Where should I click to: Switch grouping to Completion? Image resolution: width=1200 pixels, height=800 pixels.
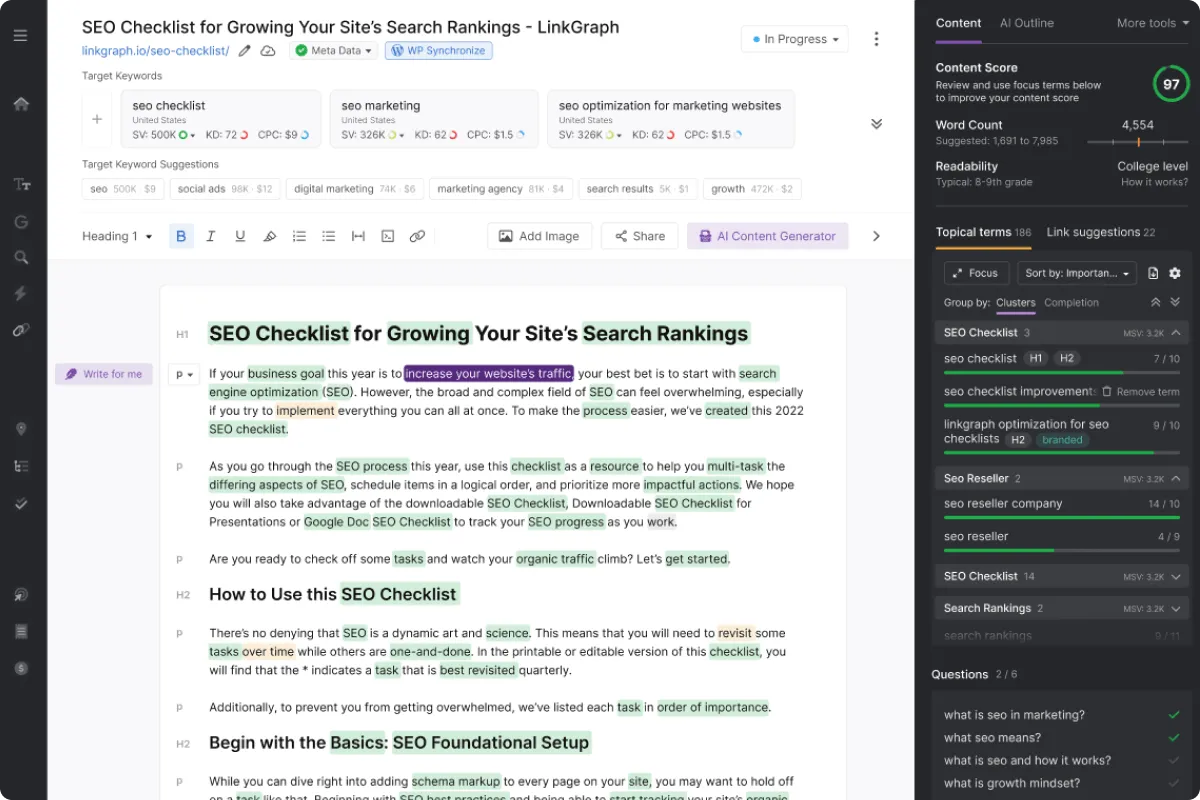(x=1071, y=302)
